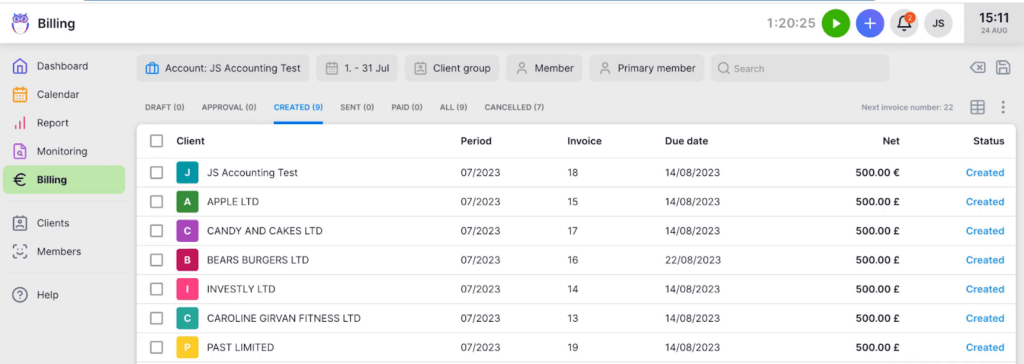The height and width of the screenshot is (364, 1024).
Task: Tick checkbox for CANDY AND CAKES LTD
Action: click(156, 231)
